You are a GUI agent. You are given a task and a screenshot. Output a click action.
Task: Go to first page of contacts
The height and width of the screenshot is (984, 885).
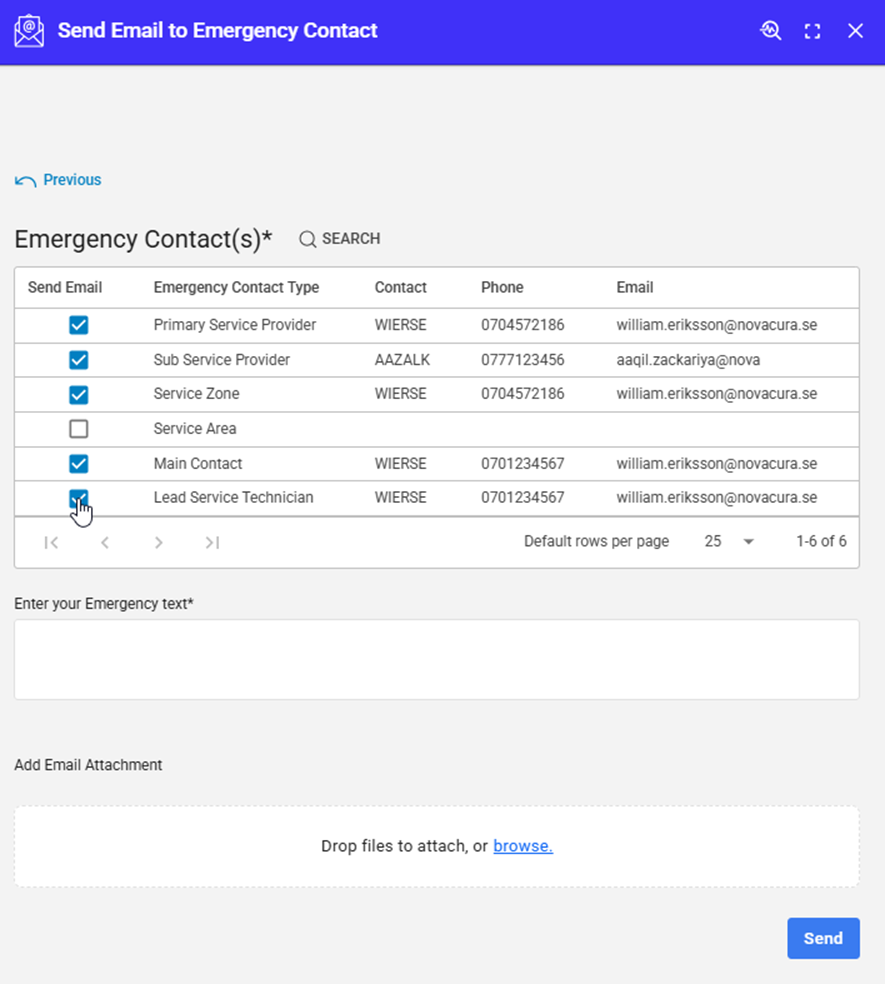point(51,542)
